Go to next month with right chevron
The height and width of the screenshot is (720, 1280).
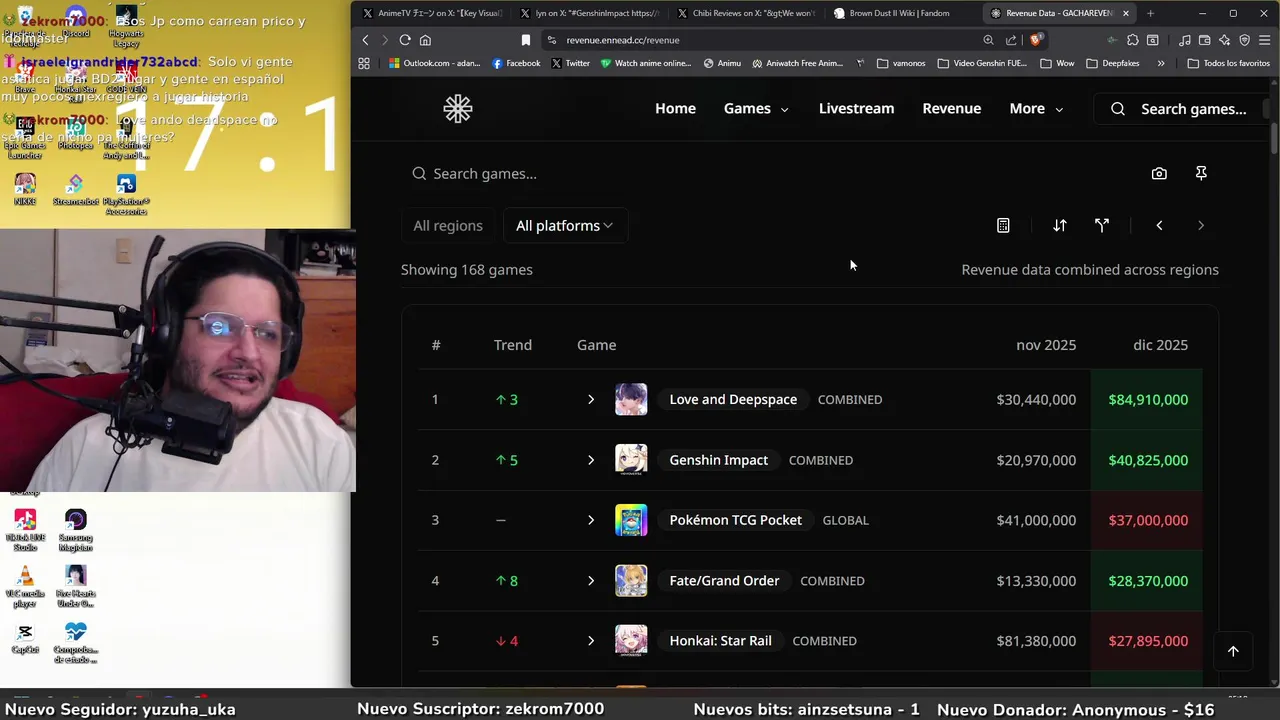coord(1201,225)
